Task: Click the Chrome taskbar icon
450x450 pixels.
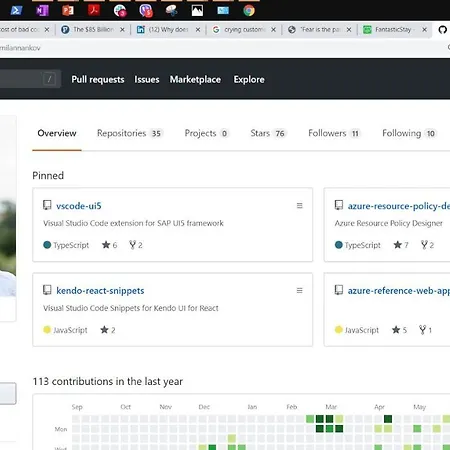Action: (249, 11)
